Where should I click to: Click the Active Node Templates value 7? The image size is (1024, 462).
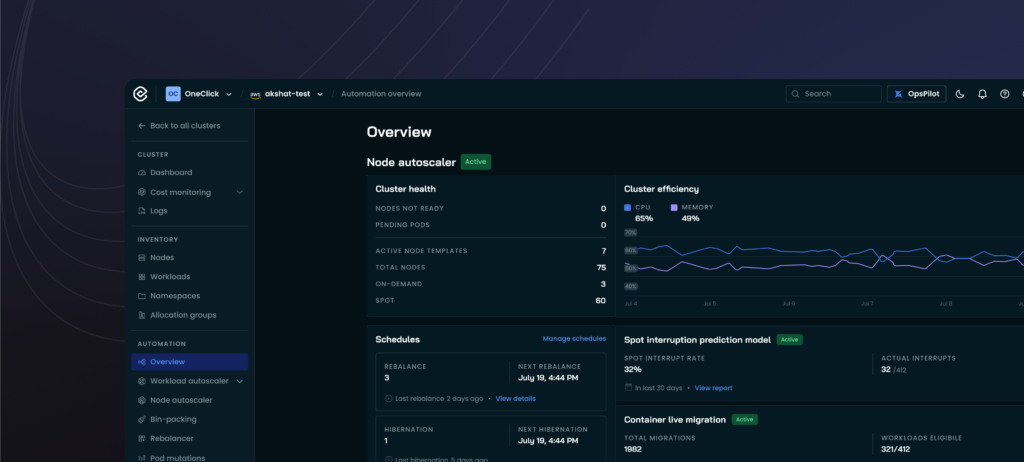[x=604, y=251]
